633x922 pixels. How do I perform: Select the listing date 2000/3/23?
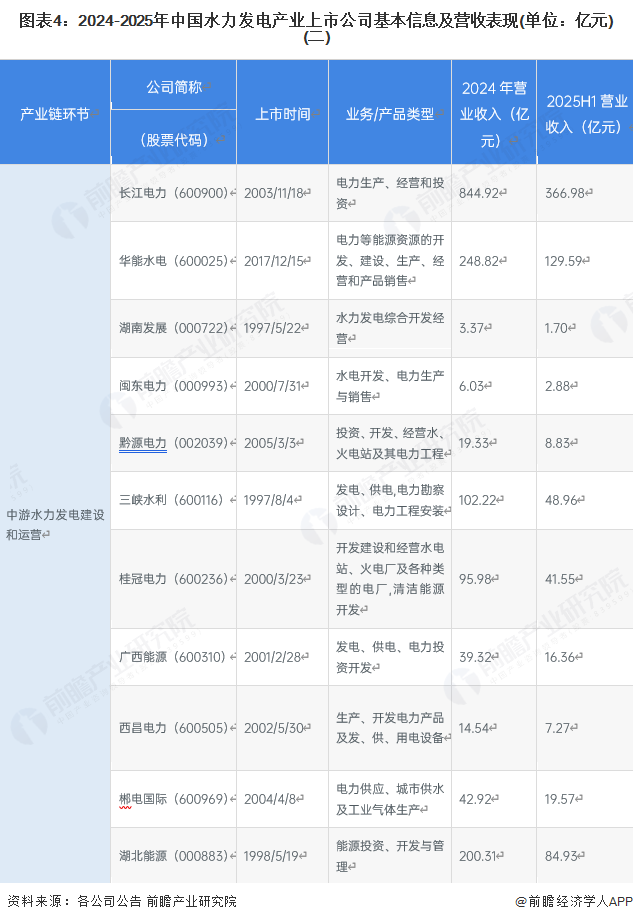pyautogui.click(x=274, y=579)
